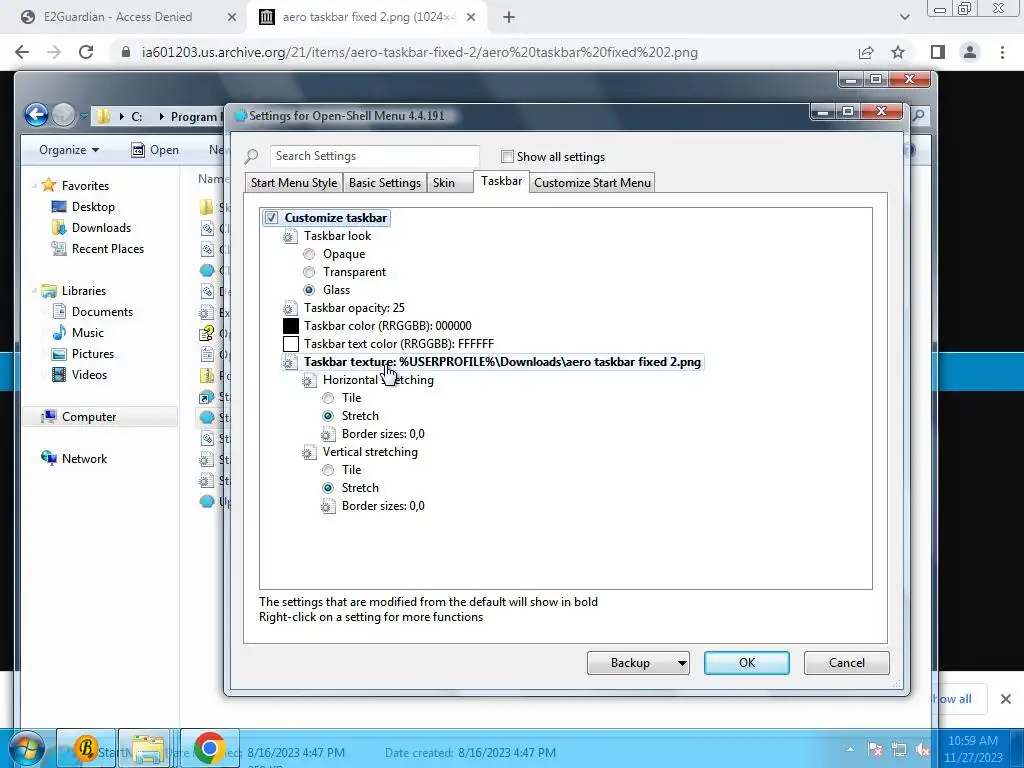Click the Backup button
The image size is (1024, 768).
pyautogui.click(x=630, y=663)
